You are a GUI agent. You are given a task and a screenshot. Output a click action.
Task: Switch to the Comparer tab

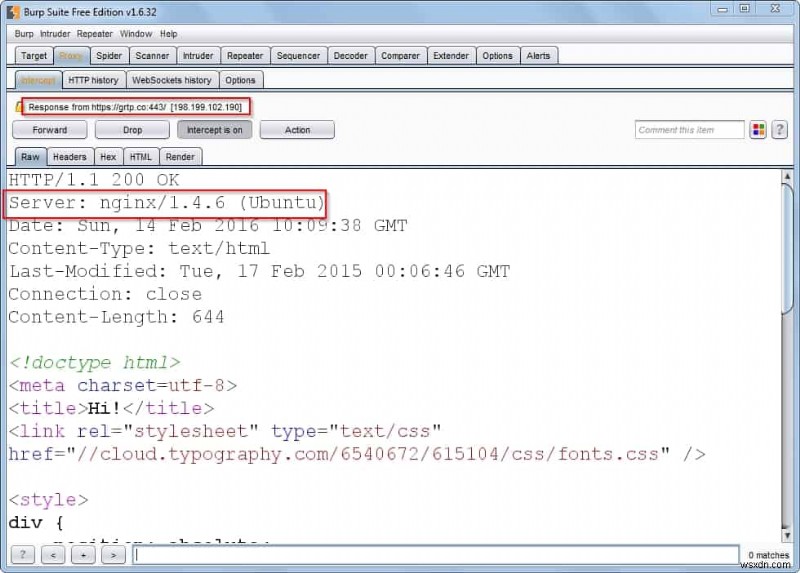(400, 56)
